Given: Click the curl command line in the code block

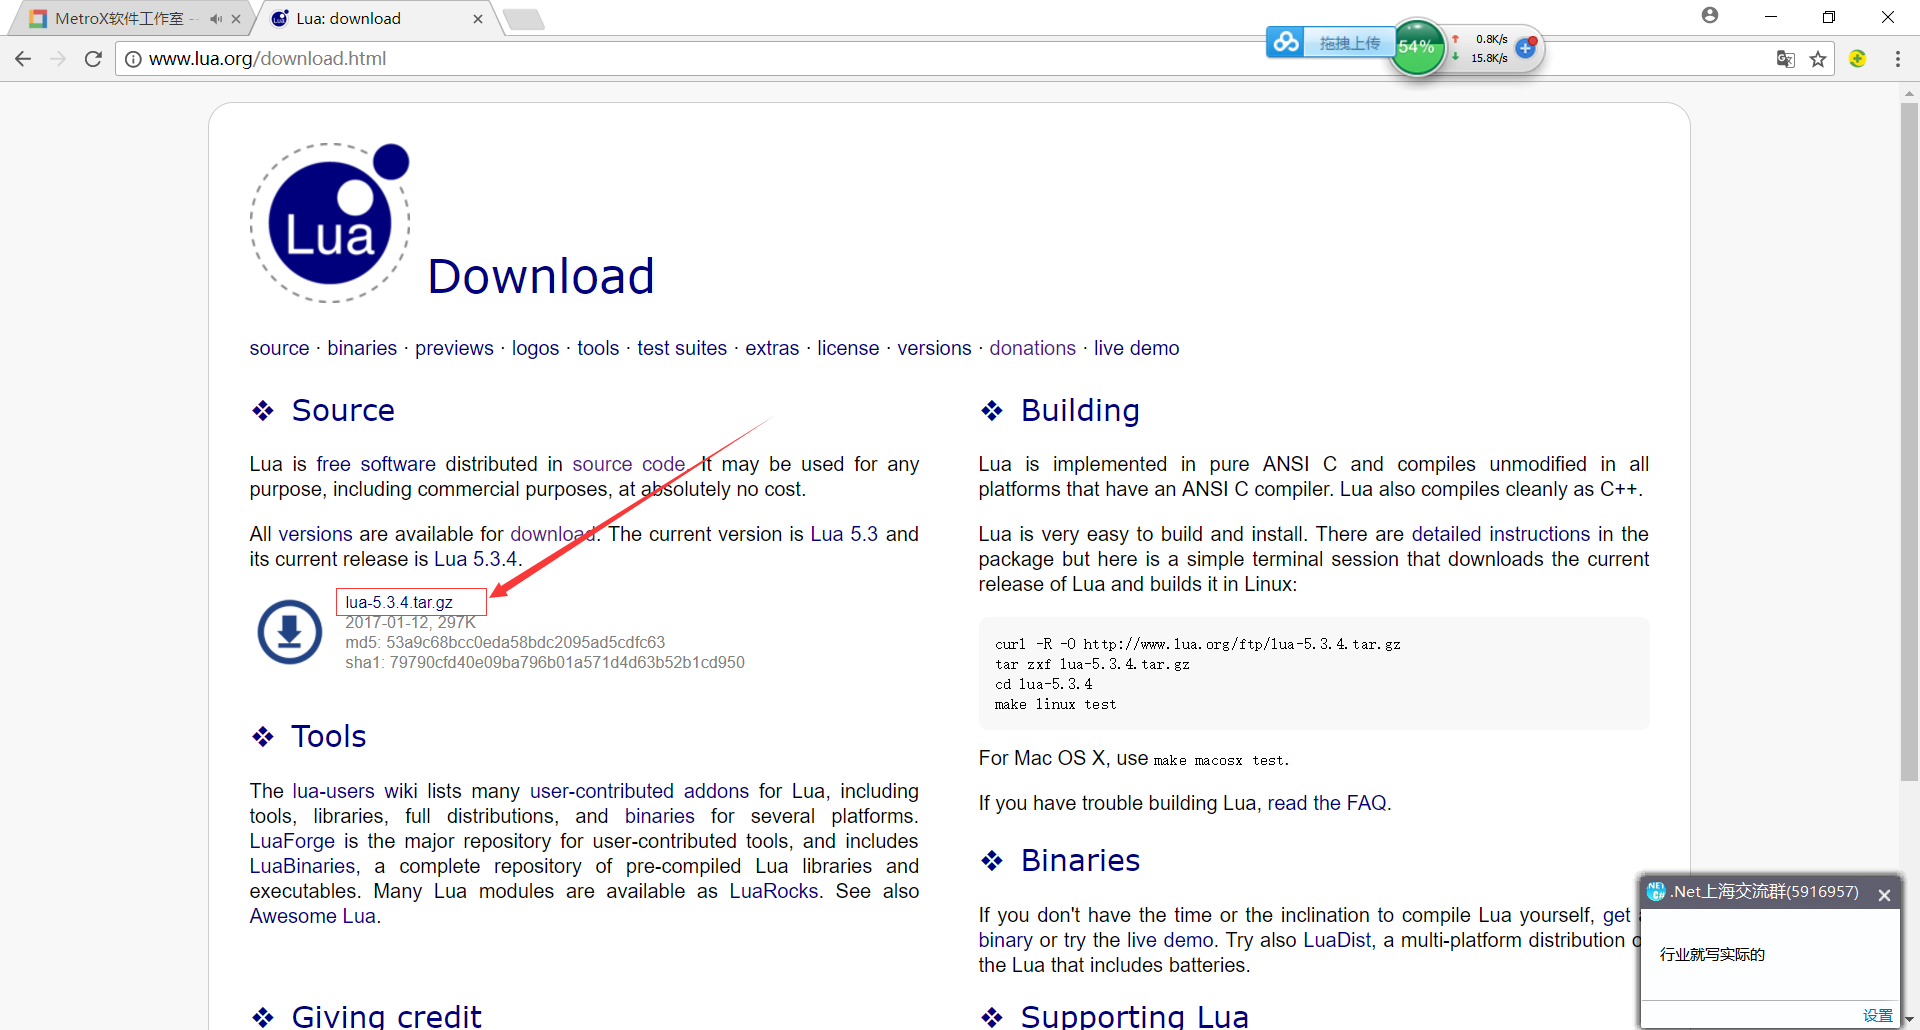Looking at the screenshot, I should click(1197, 644).
